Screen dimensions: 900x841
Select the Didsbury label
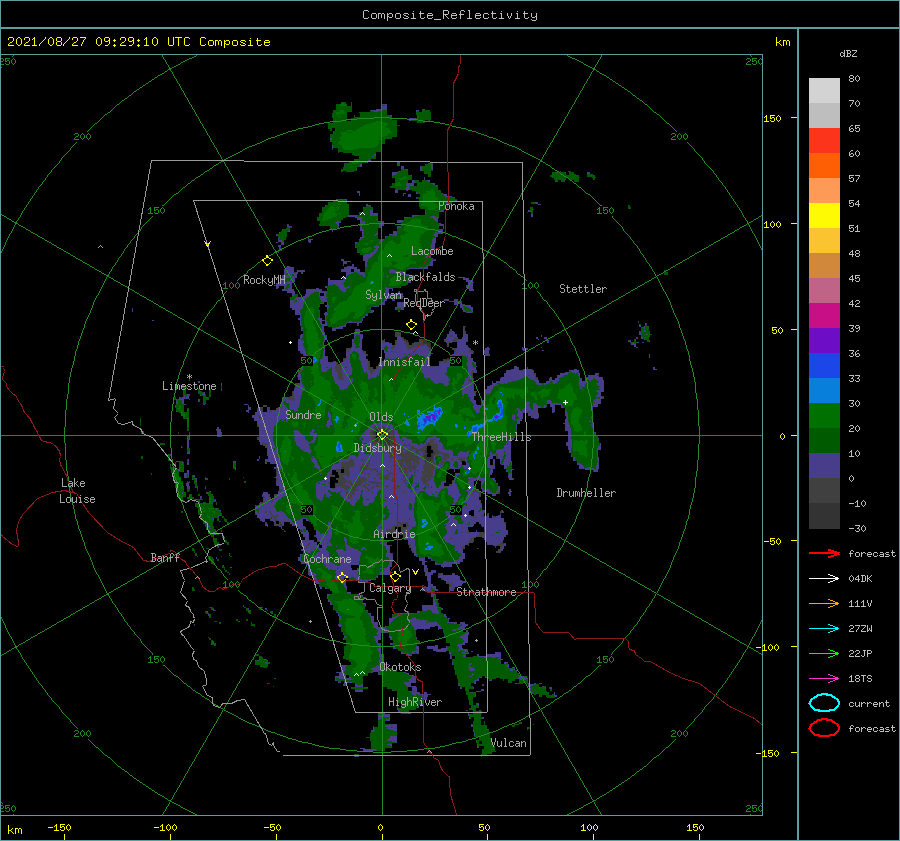377,448
